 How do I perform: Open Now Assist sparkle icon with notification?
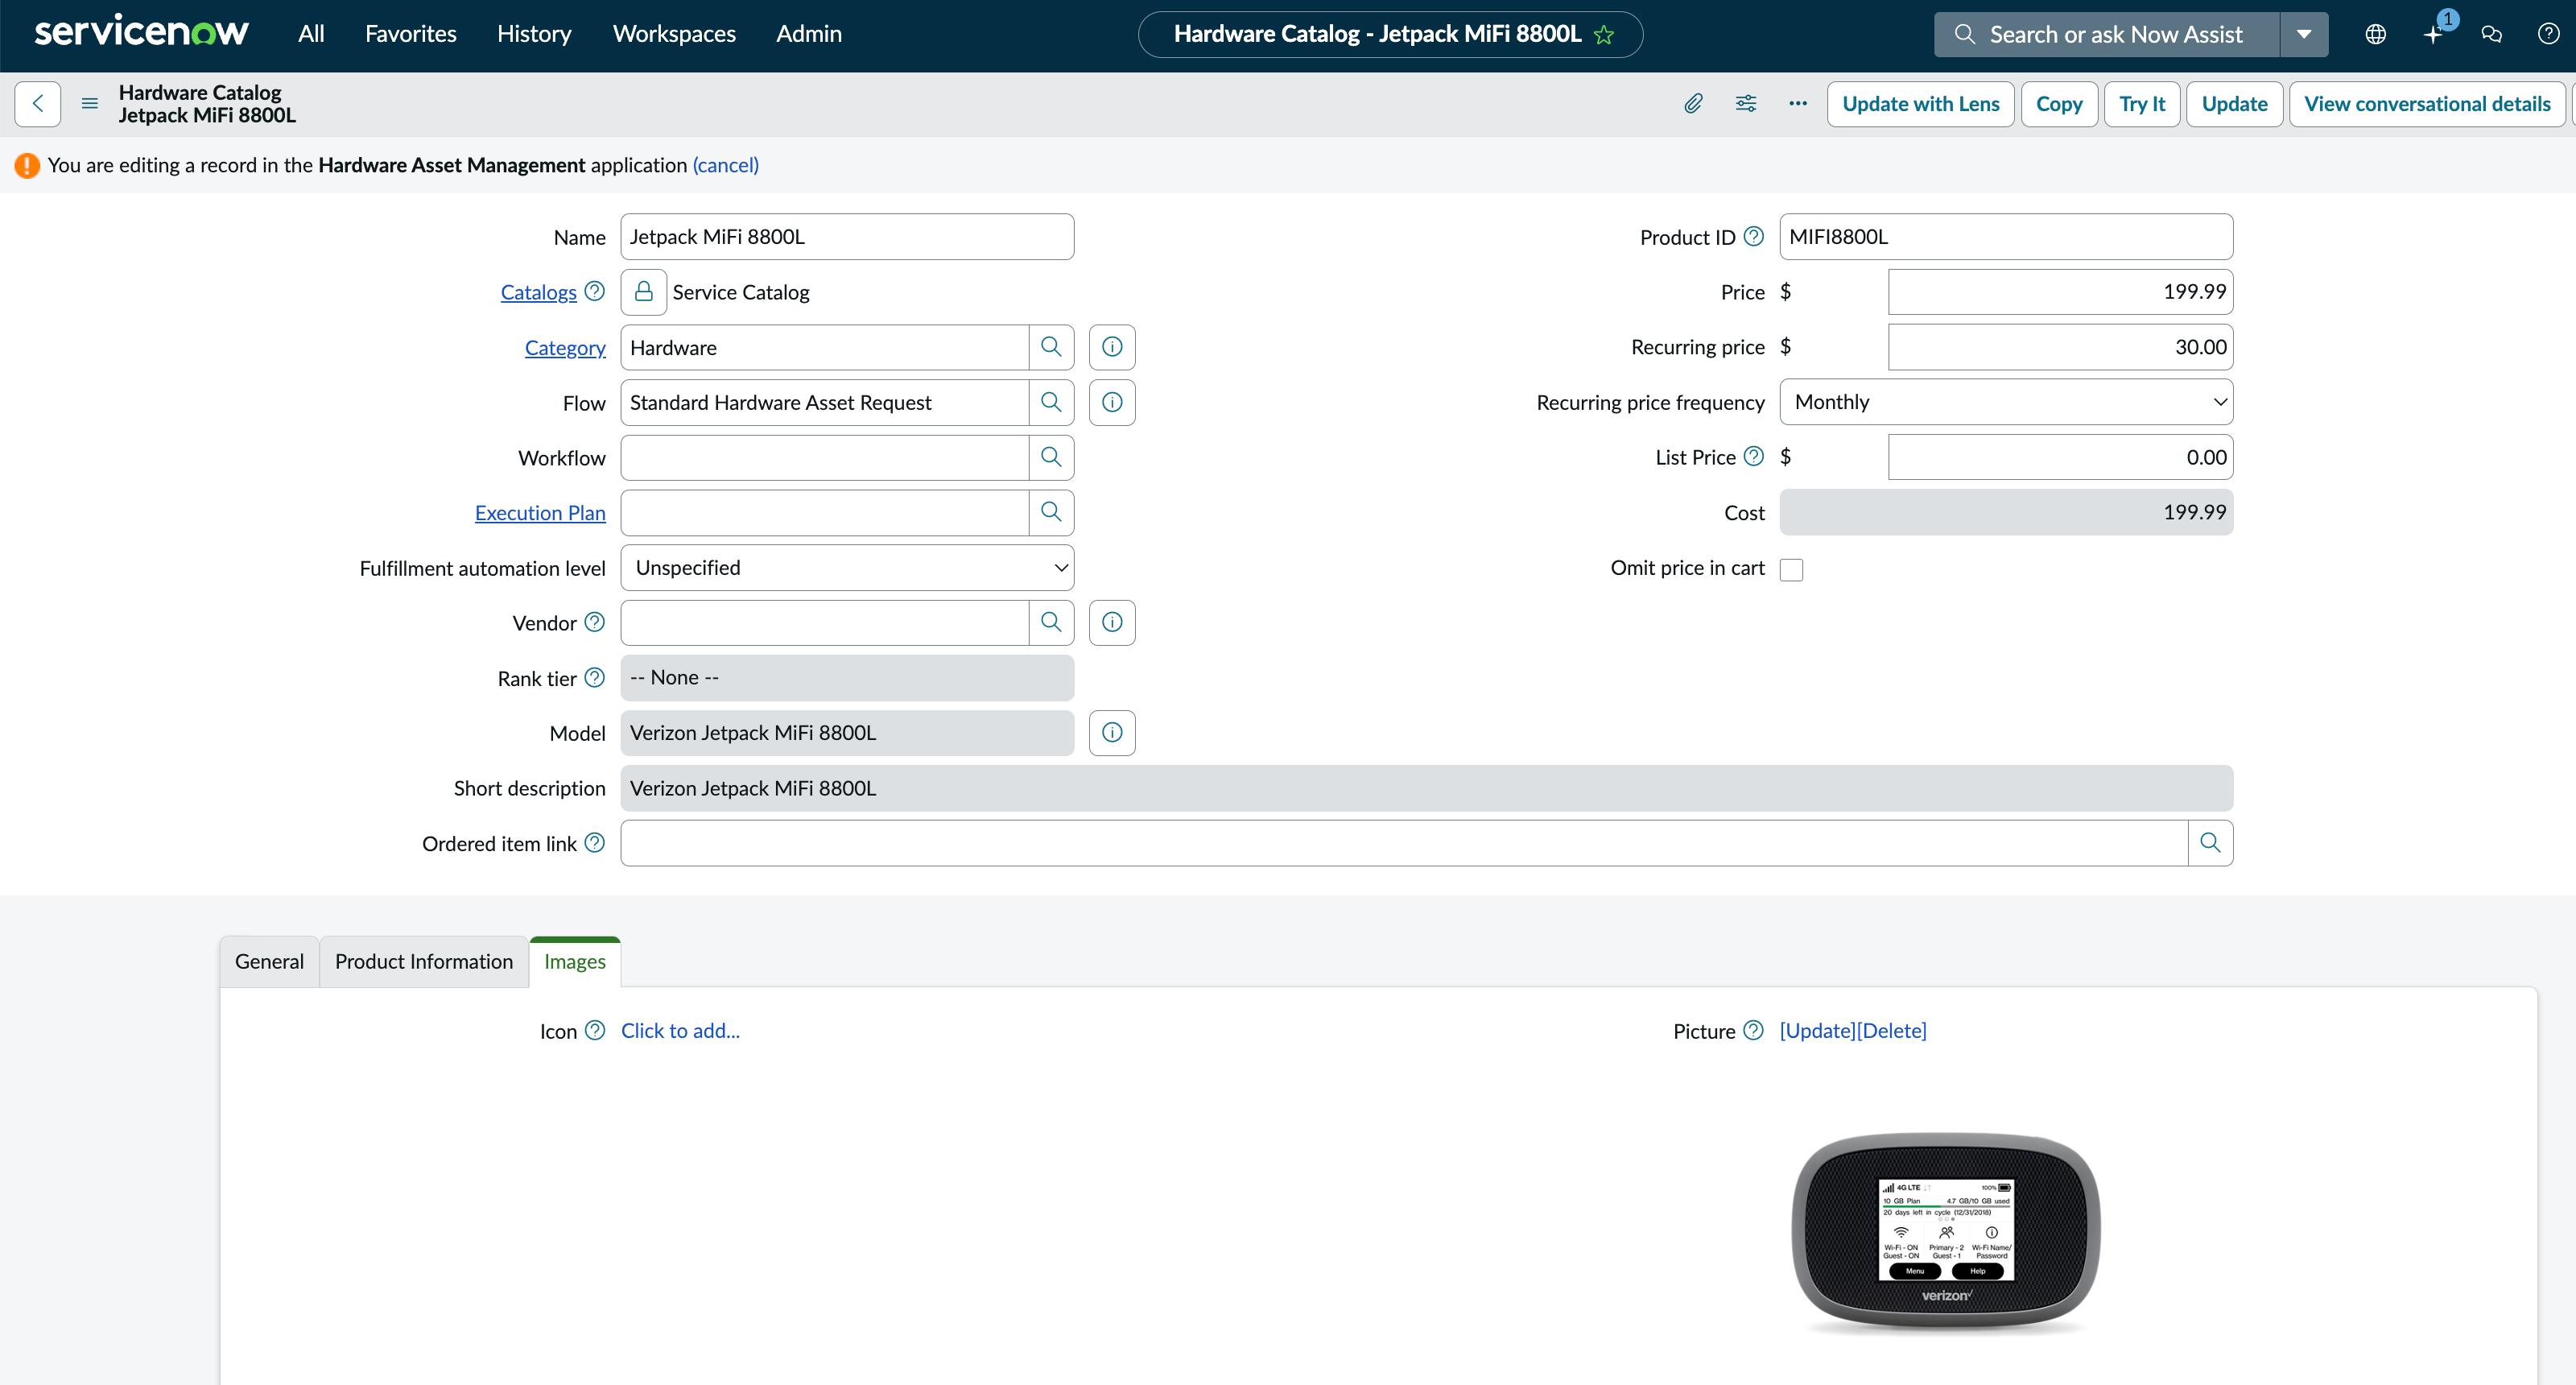point(2434,35)
